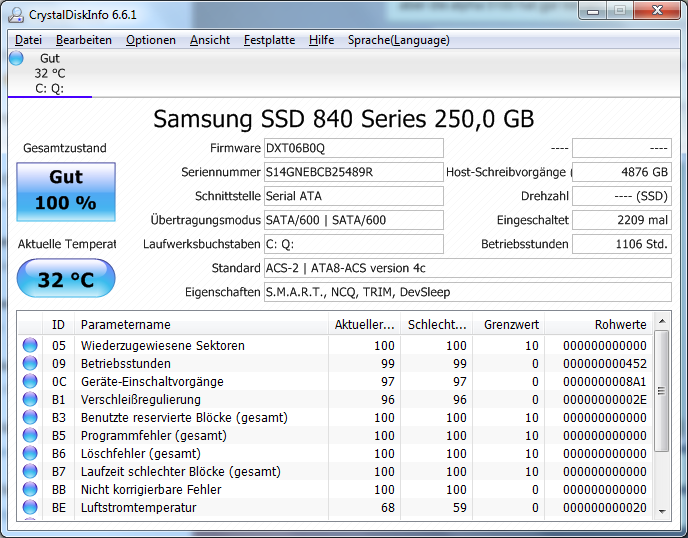Open the Festplatte menu
688x538 pixels.
click(x=269, y=40)
